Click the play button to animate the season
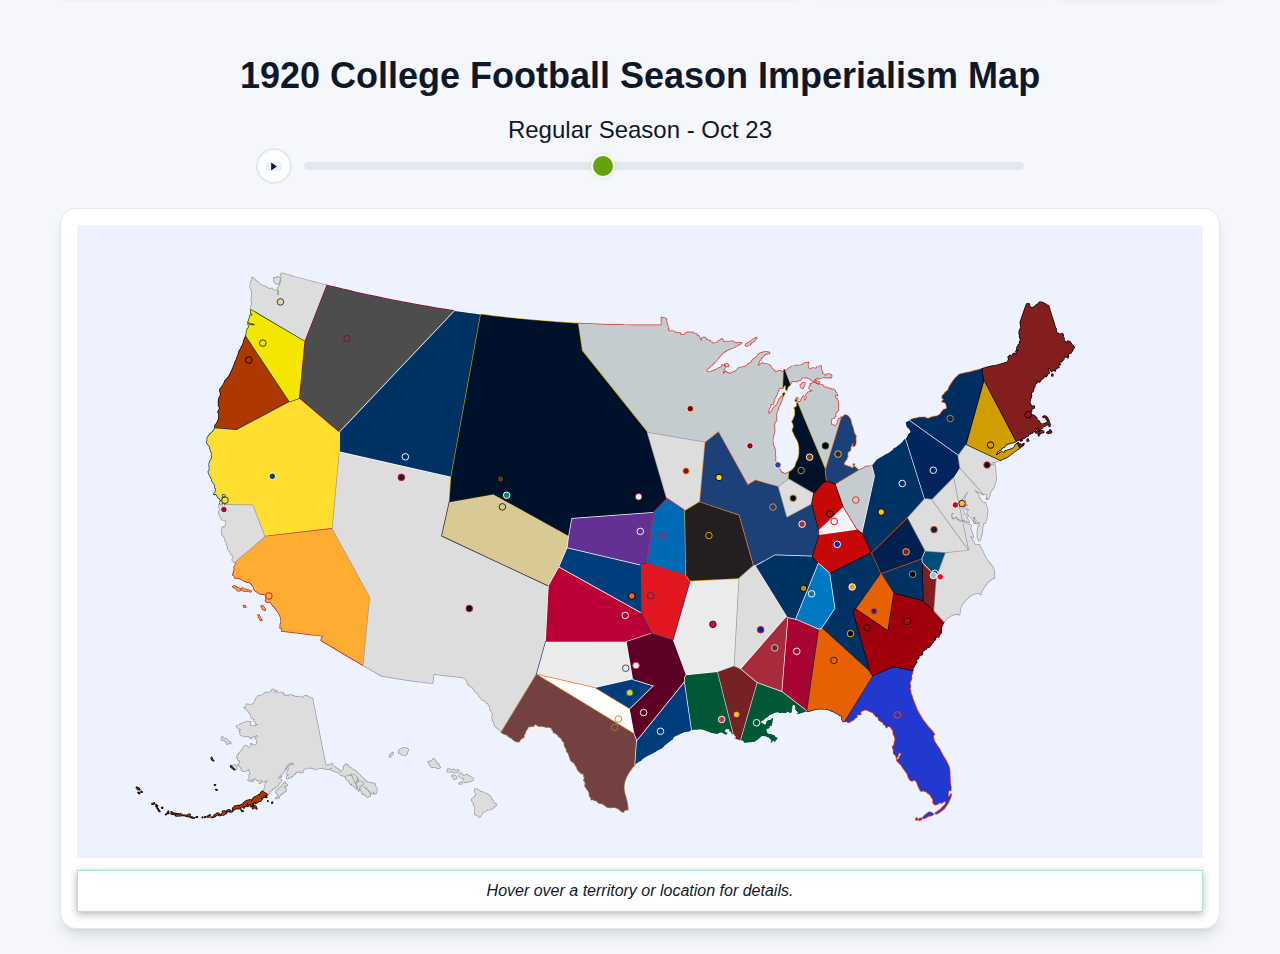 coord(274,166)
